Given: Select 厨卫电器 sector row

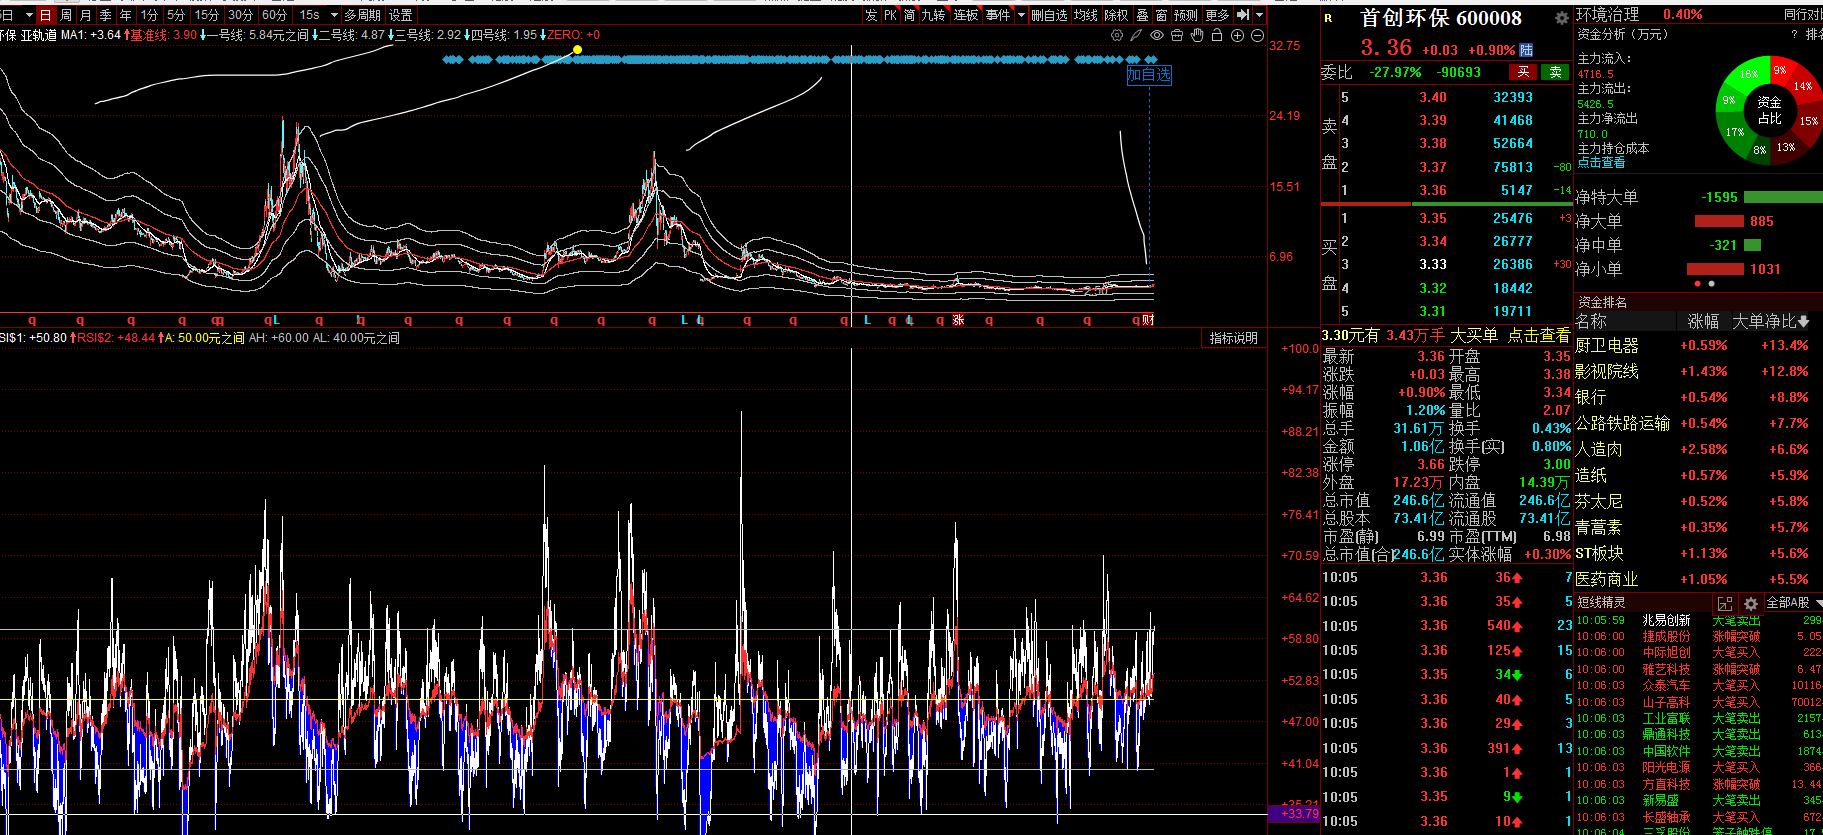Looking at the screenshot, I should [x=1697, y=345].
